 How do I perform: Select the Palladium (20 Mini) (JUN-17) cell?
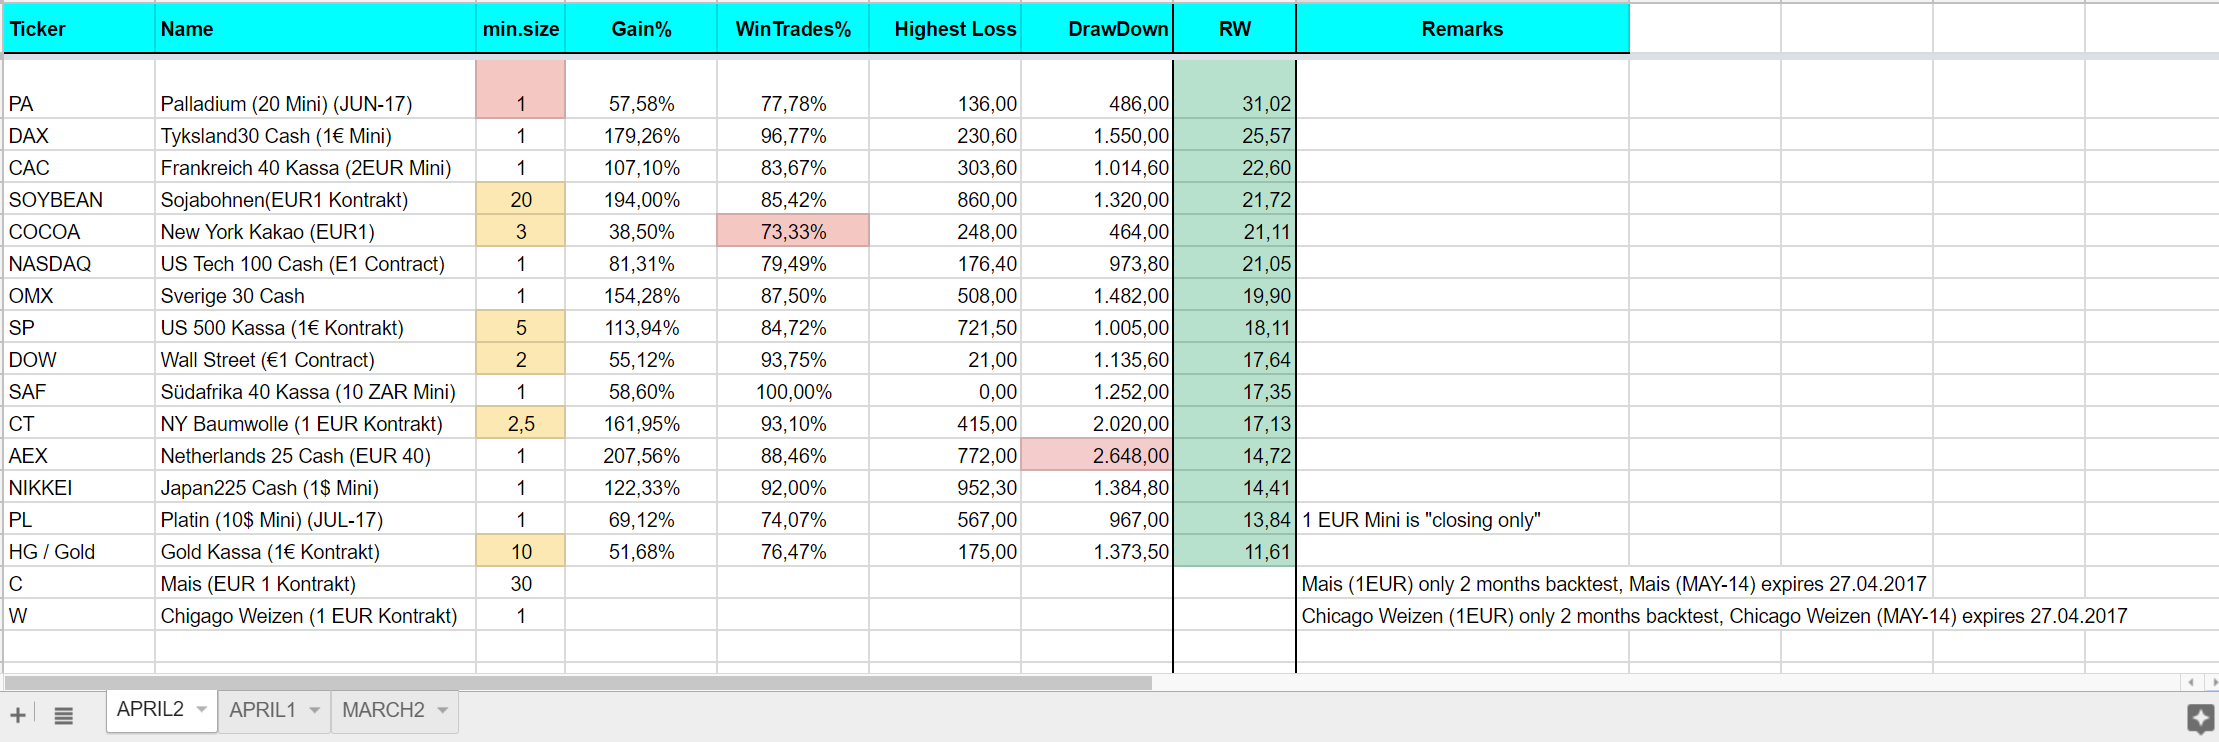coord(315,89)
